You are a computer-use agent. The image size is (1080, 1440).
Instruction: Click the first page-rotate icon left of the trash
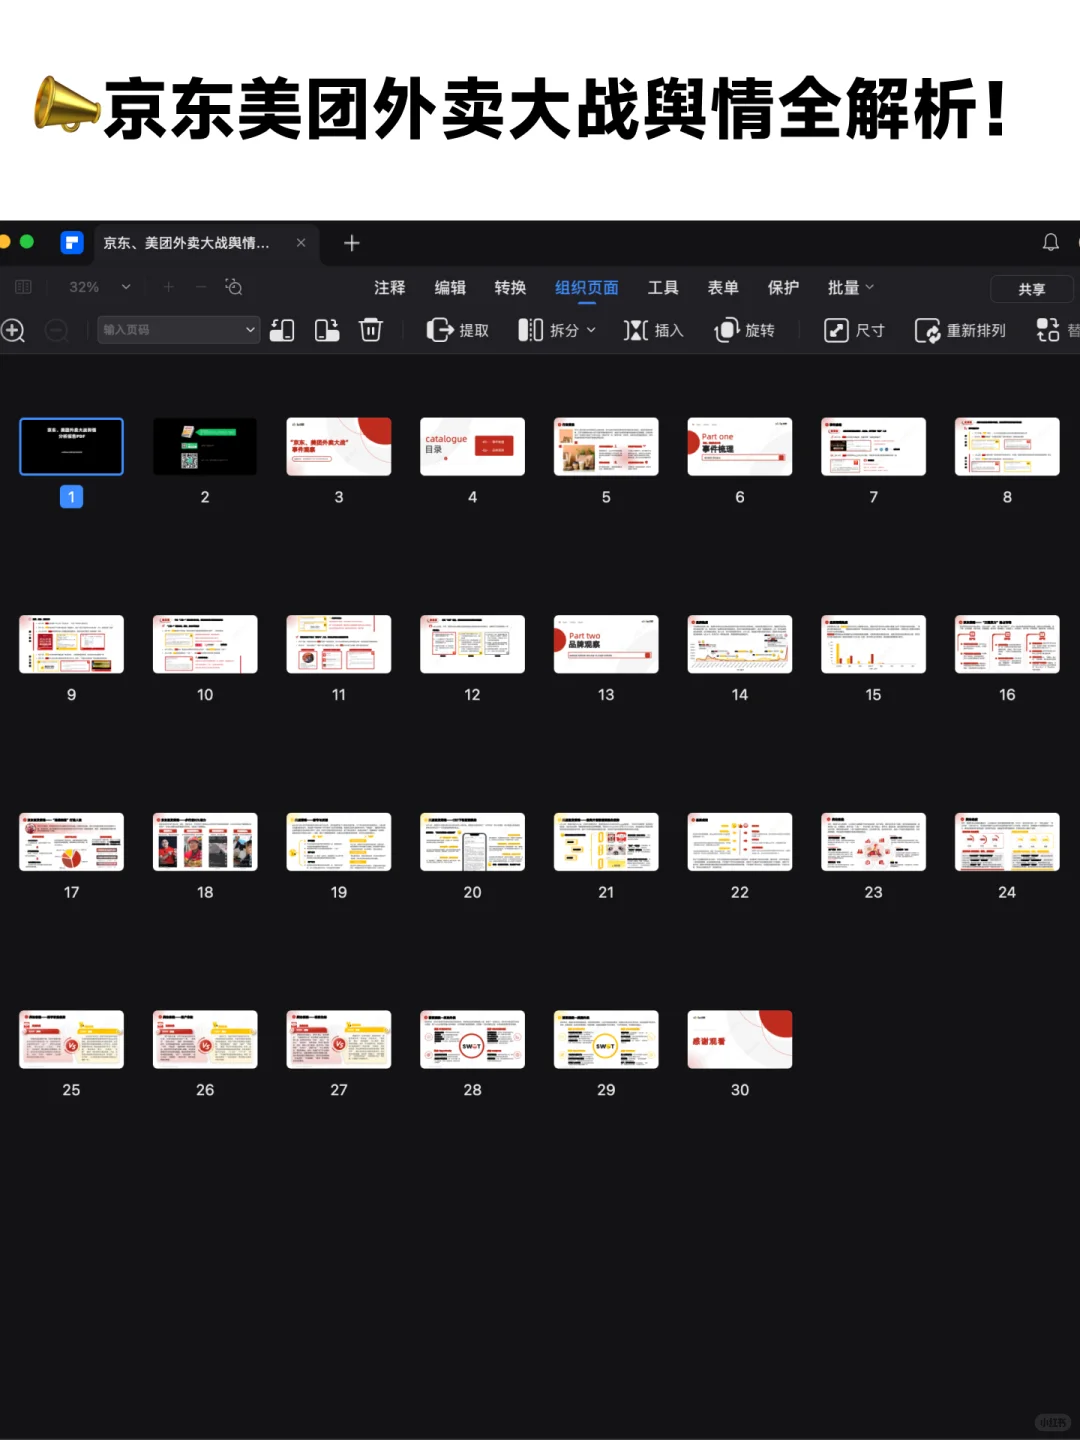coord(282,330)
